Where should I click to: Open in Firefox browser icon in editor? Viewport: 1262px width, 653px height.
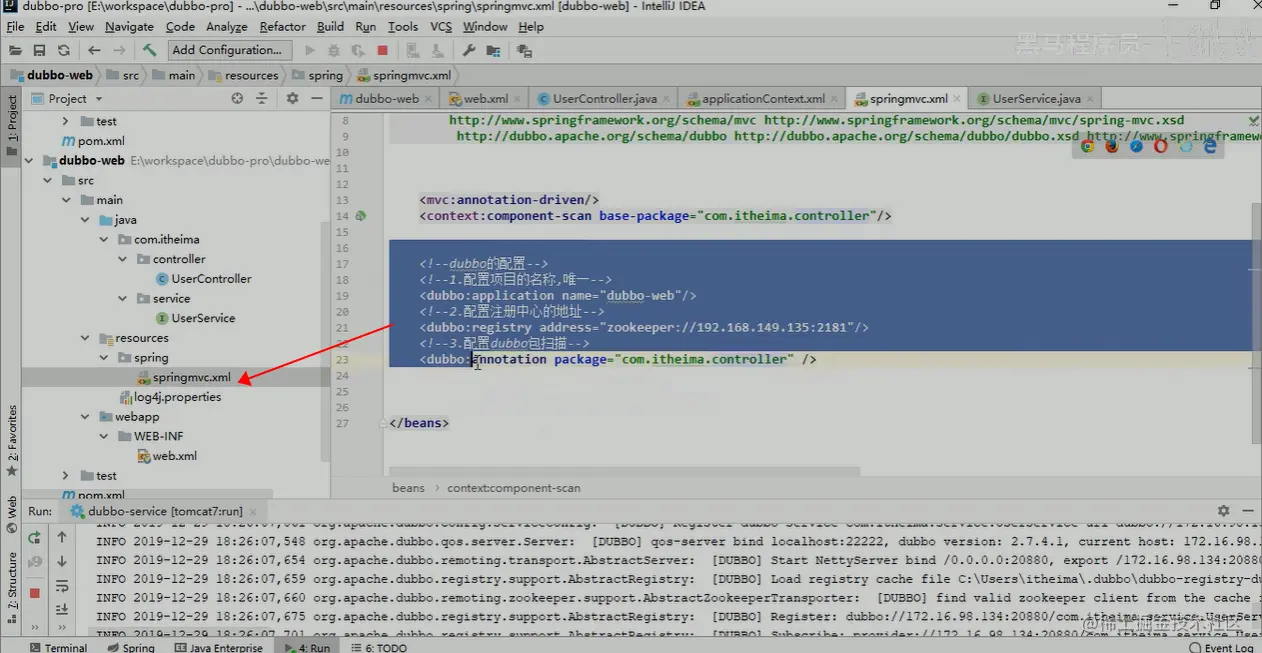[1112, 146]
